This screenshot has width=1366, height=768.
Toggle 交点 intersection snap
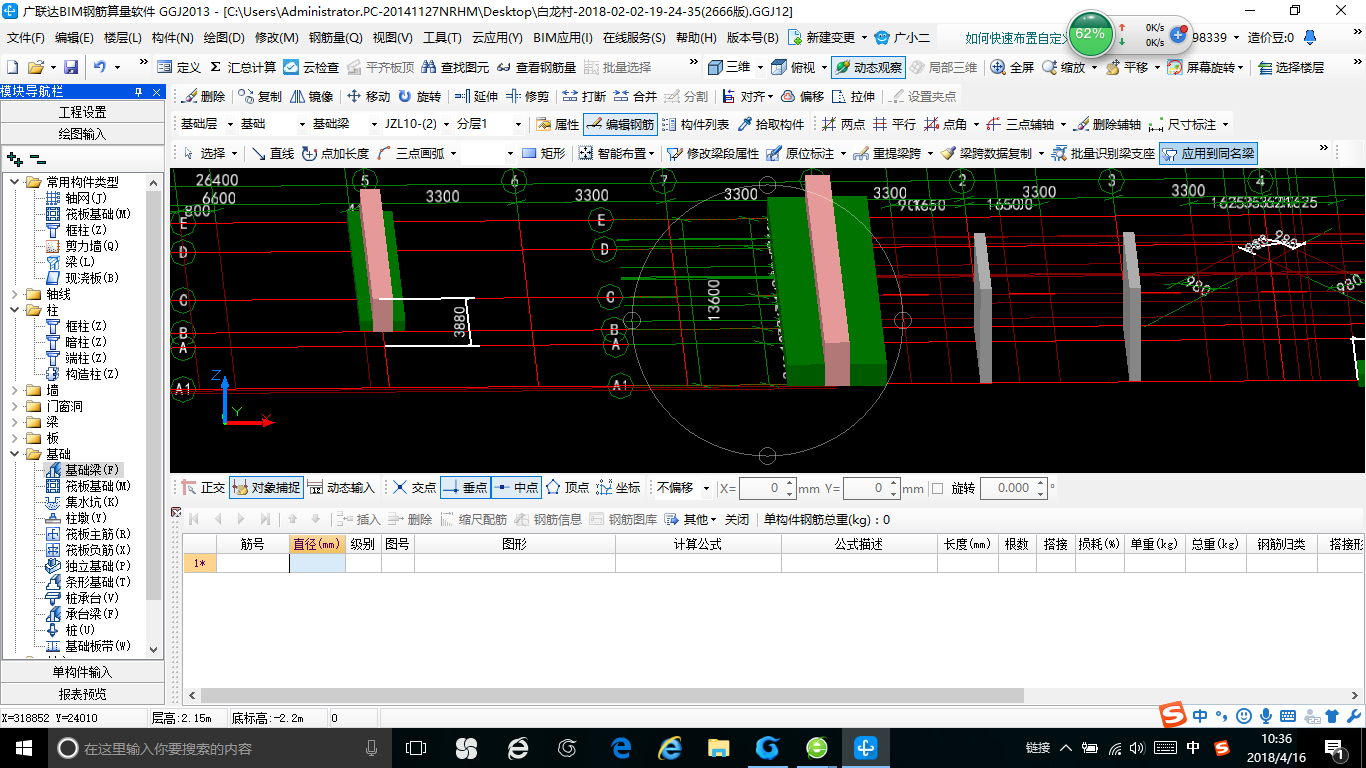tap(414, 488)
